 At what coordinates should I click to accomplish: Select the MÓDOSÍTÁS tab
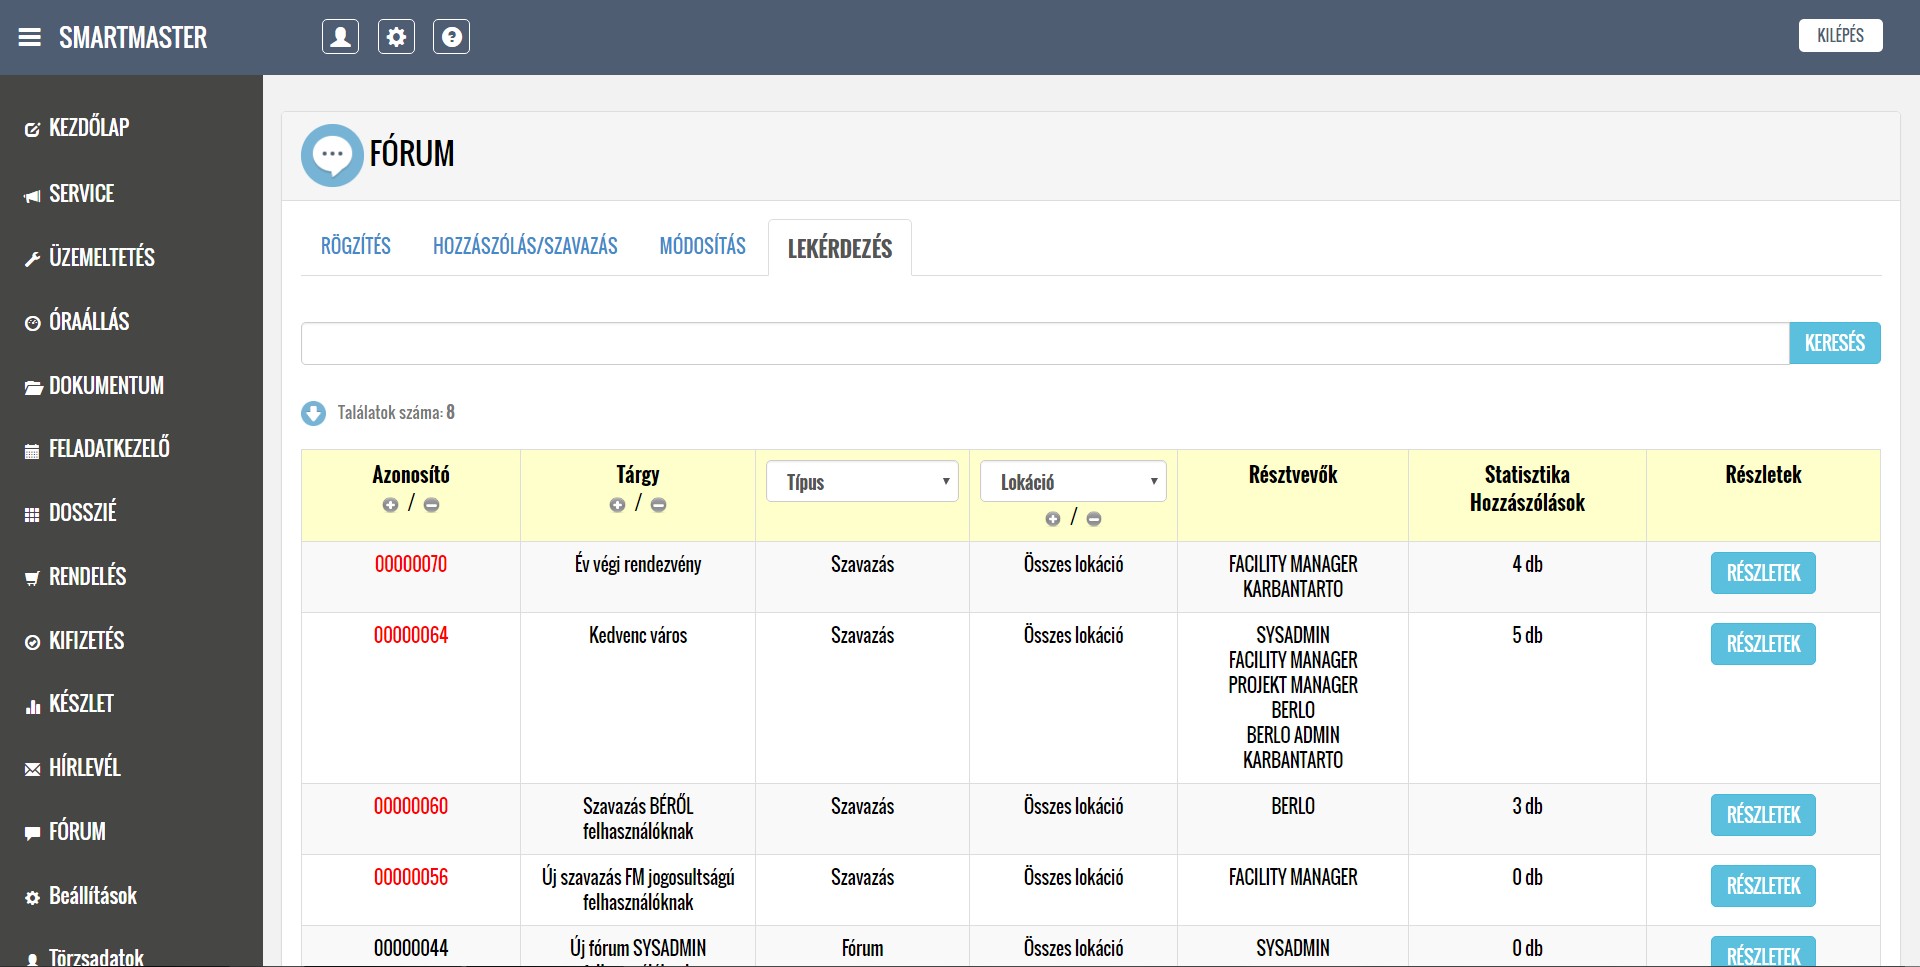pos(702,246)
